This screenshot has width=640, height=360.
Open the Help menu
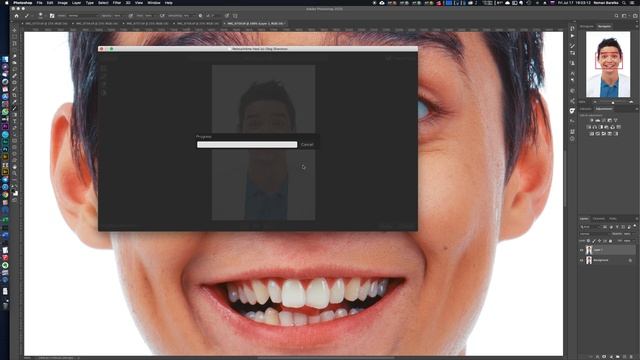pos(168,3)
